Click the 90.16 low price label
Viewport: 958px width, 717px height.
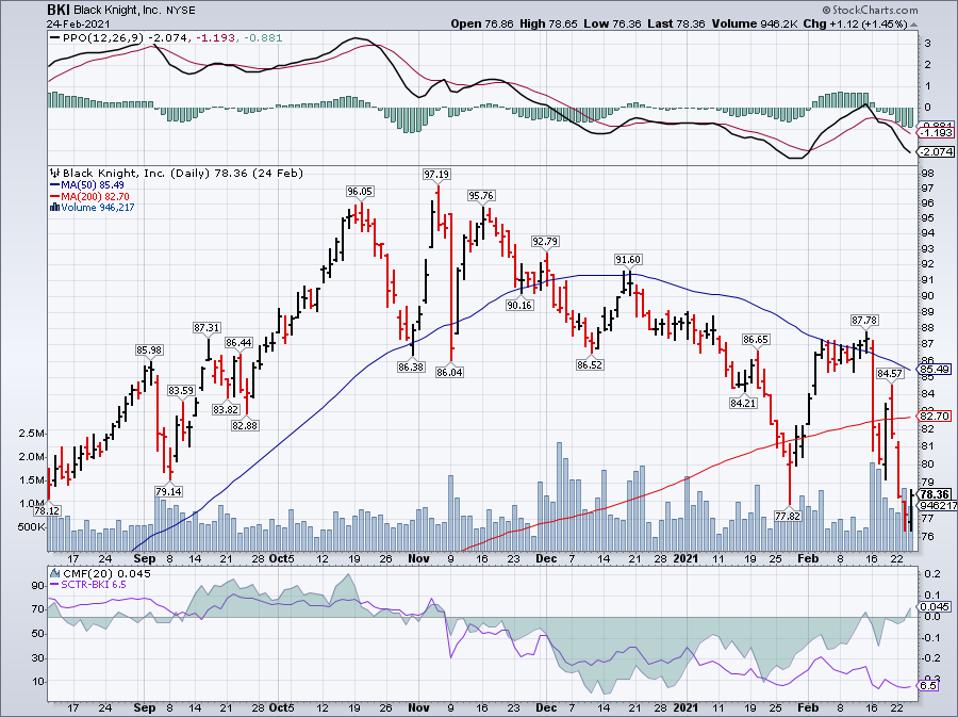(519, 305)
